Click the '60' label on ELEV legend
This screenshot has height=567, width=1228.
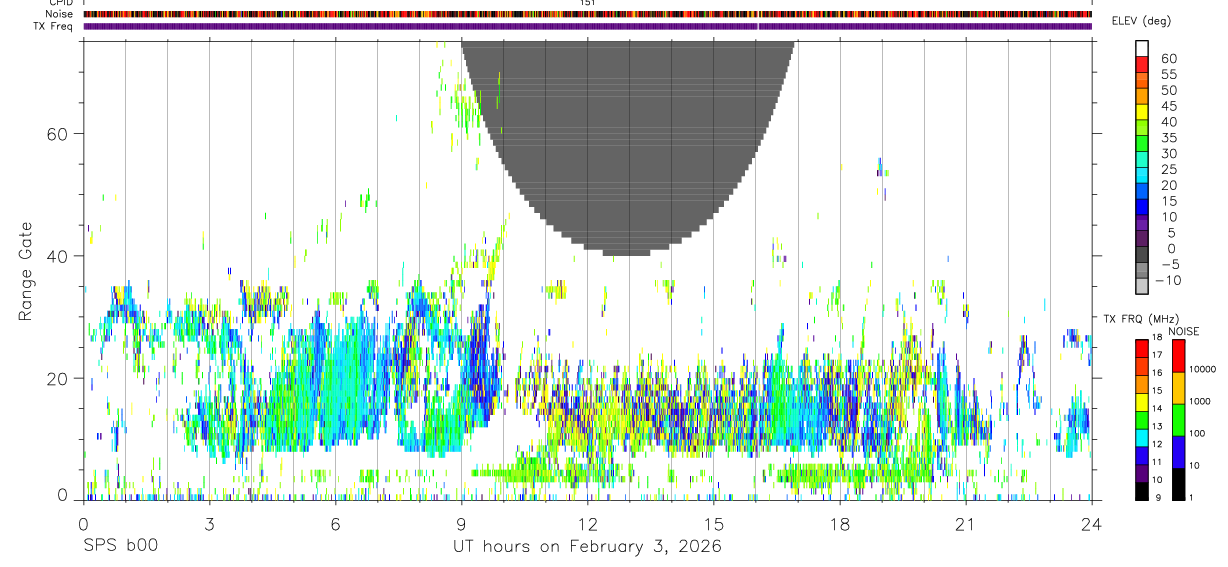point(1168,58)
